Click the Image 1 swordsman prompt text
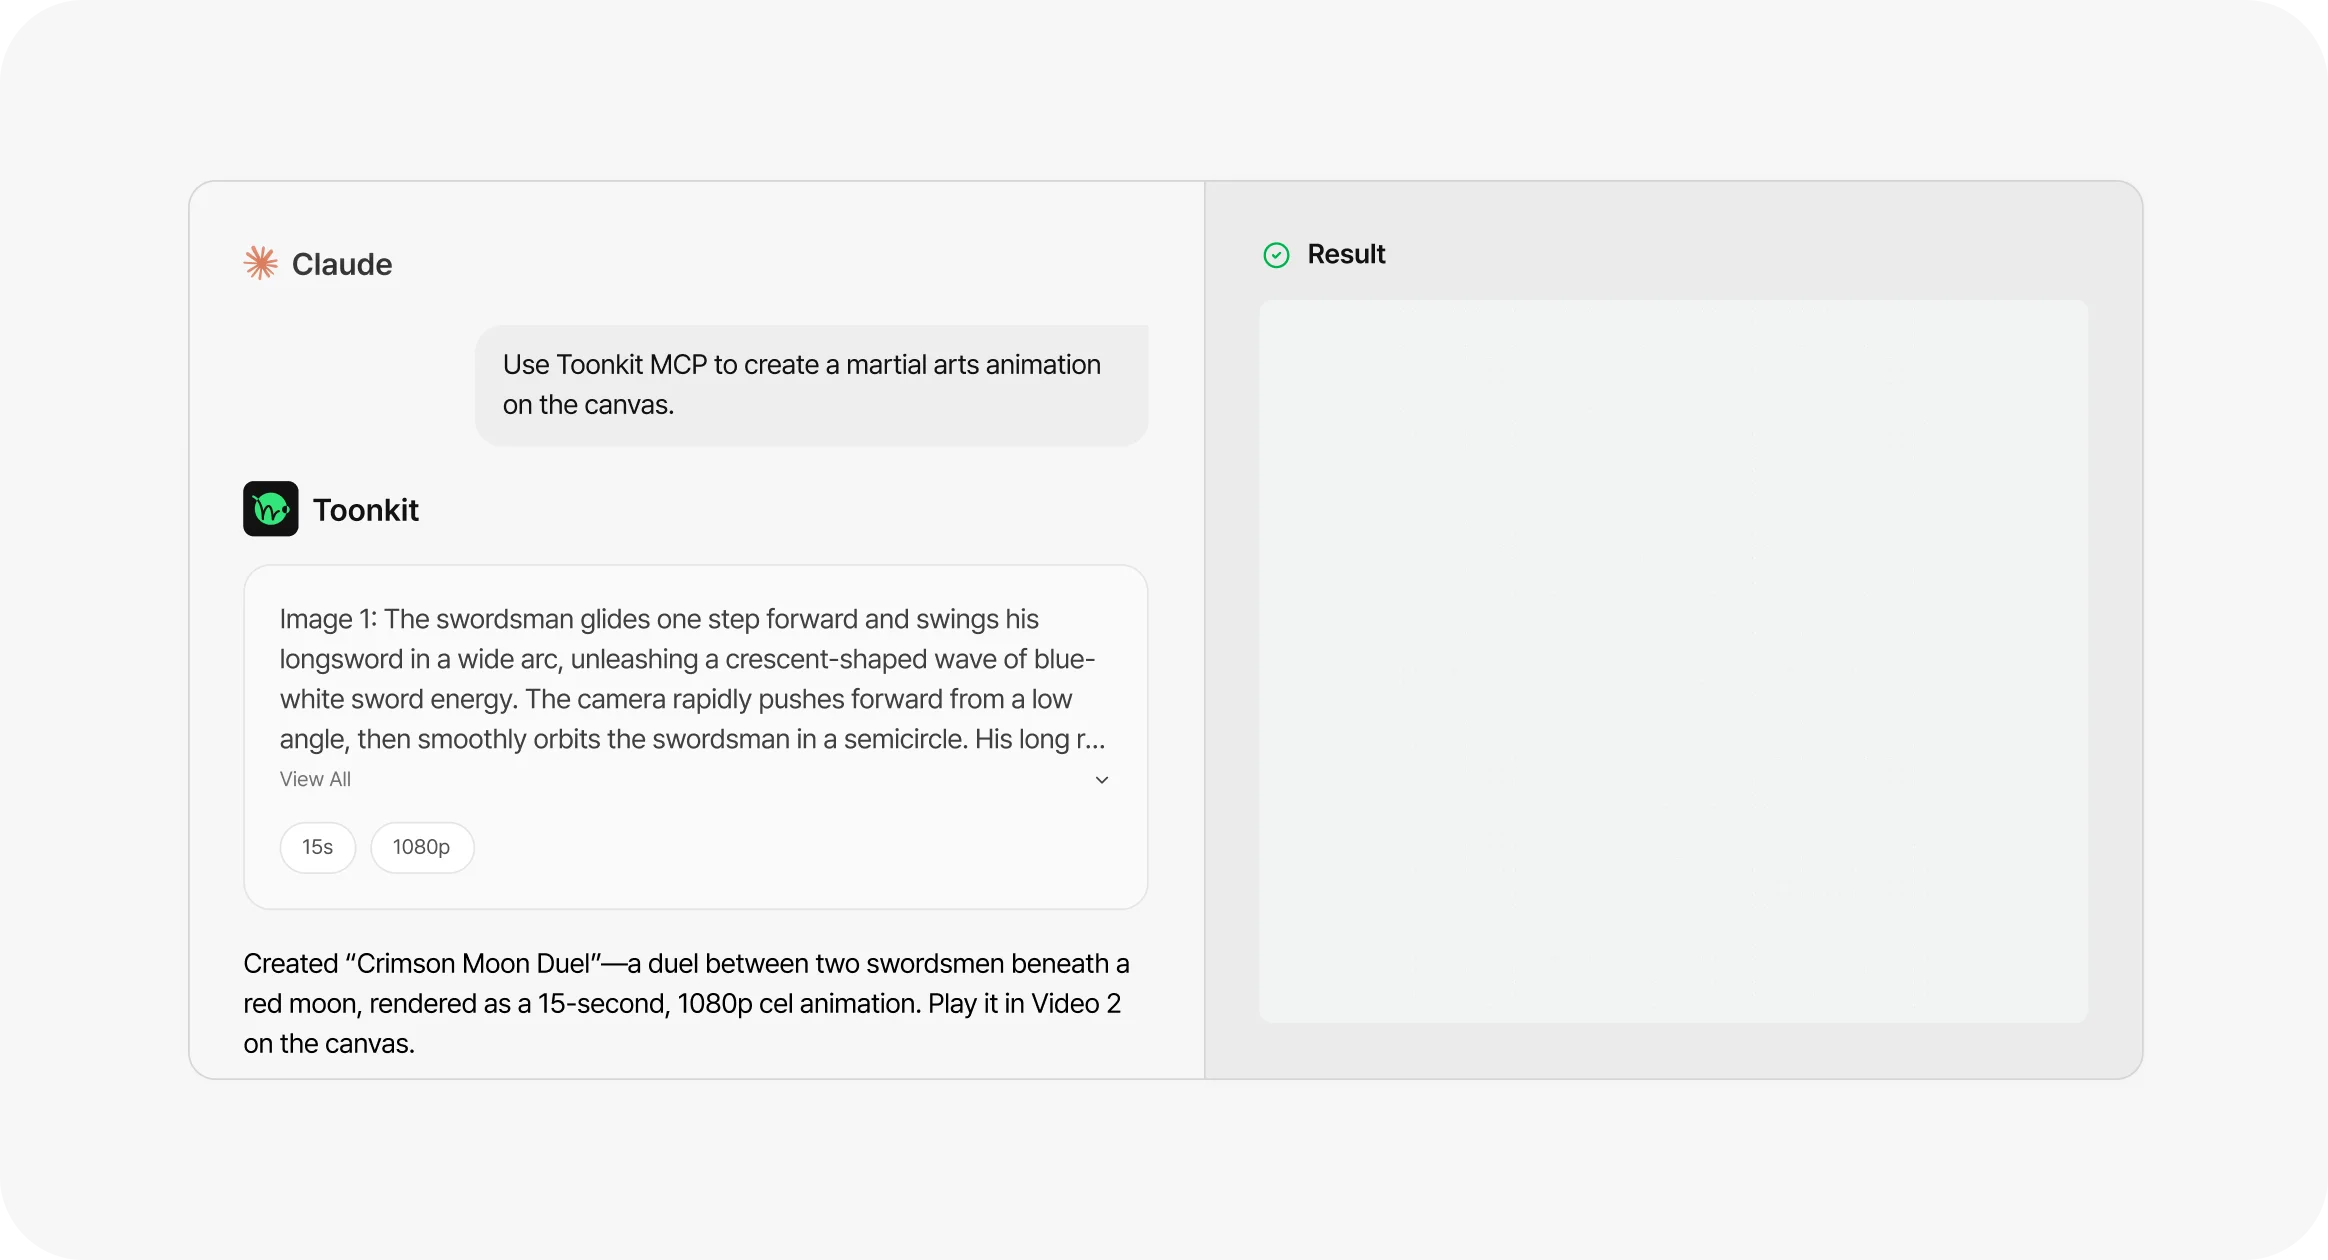 coord(693,679)
